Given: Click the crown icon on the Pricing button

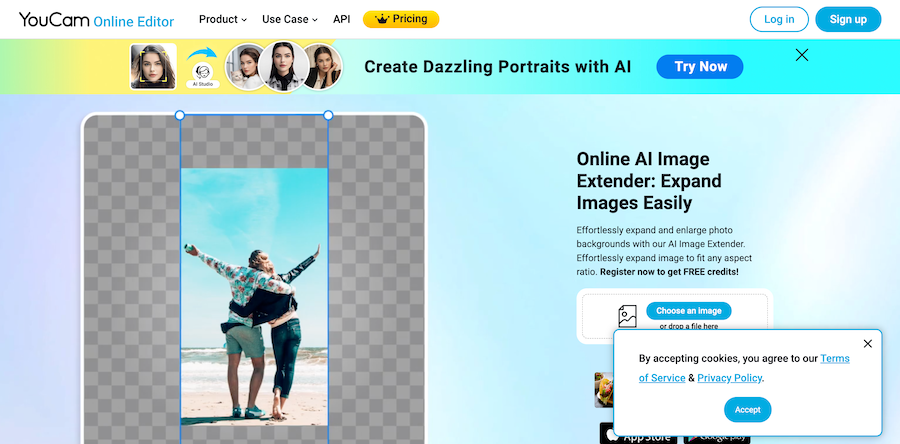Looking at the screenshot, I should [x=382, y=19].
